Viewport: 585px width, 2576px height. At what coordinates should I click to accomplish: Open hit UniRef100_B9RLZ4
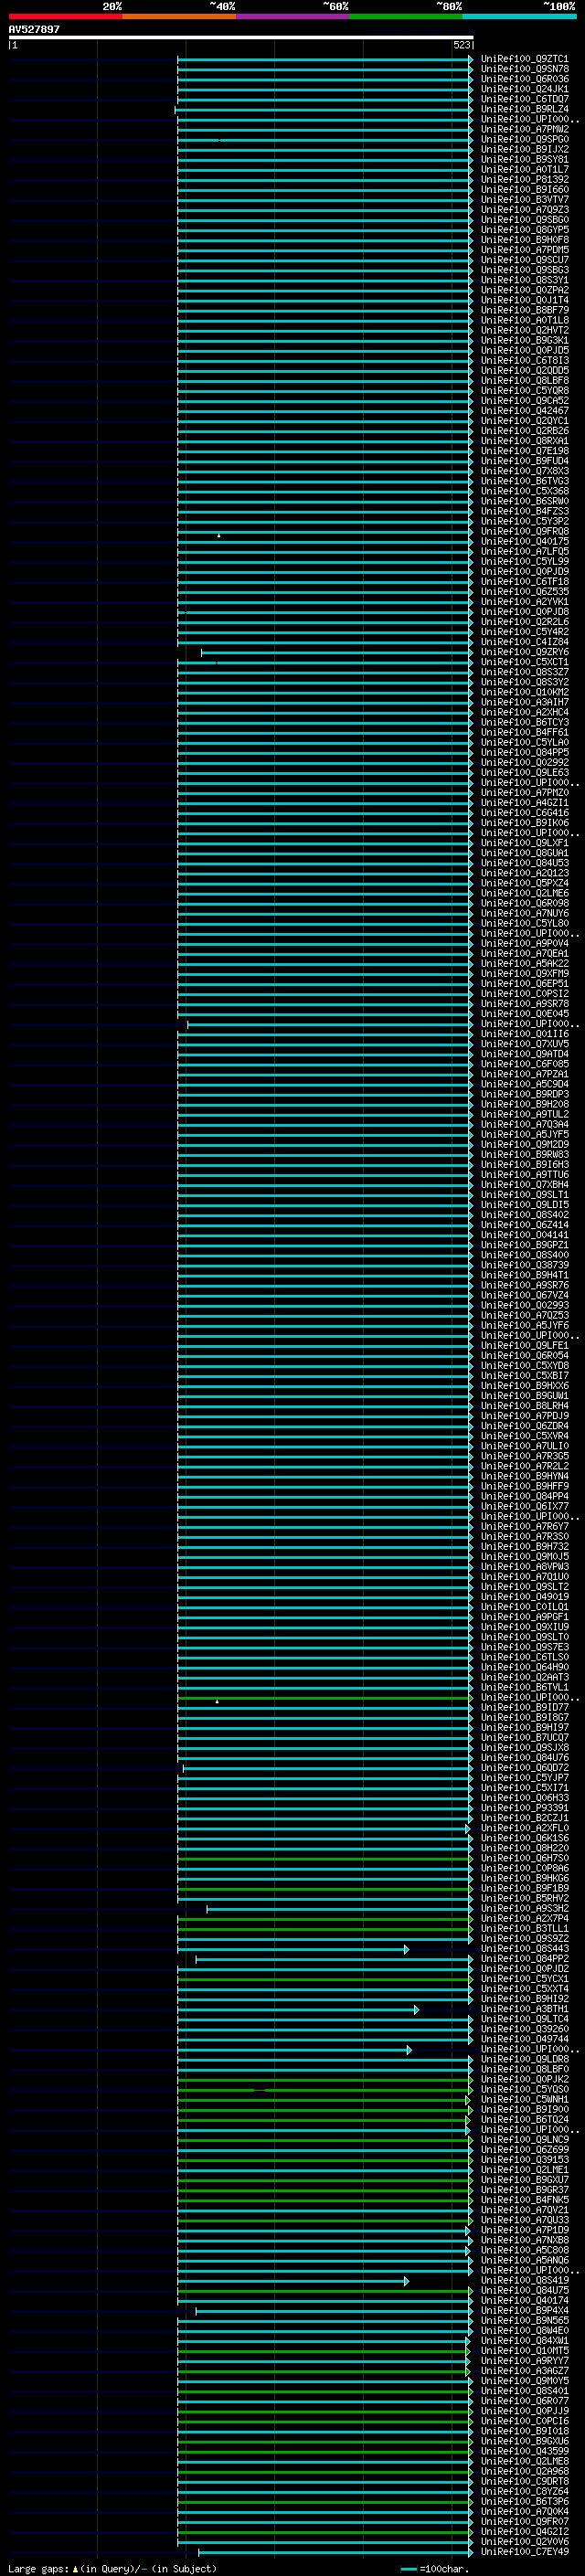525,109
